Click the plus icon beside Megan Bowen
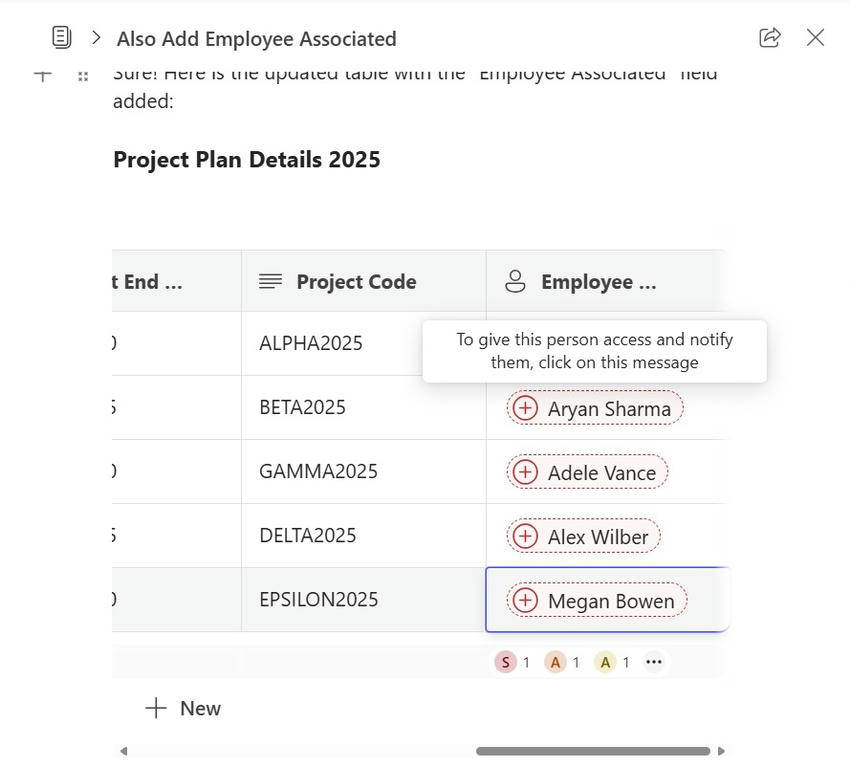Viewport: 850px width, 767px height. click(x=524, y=599)
